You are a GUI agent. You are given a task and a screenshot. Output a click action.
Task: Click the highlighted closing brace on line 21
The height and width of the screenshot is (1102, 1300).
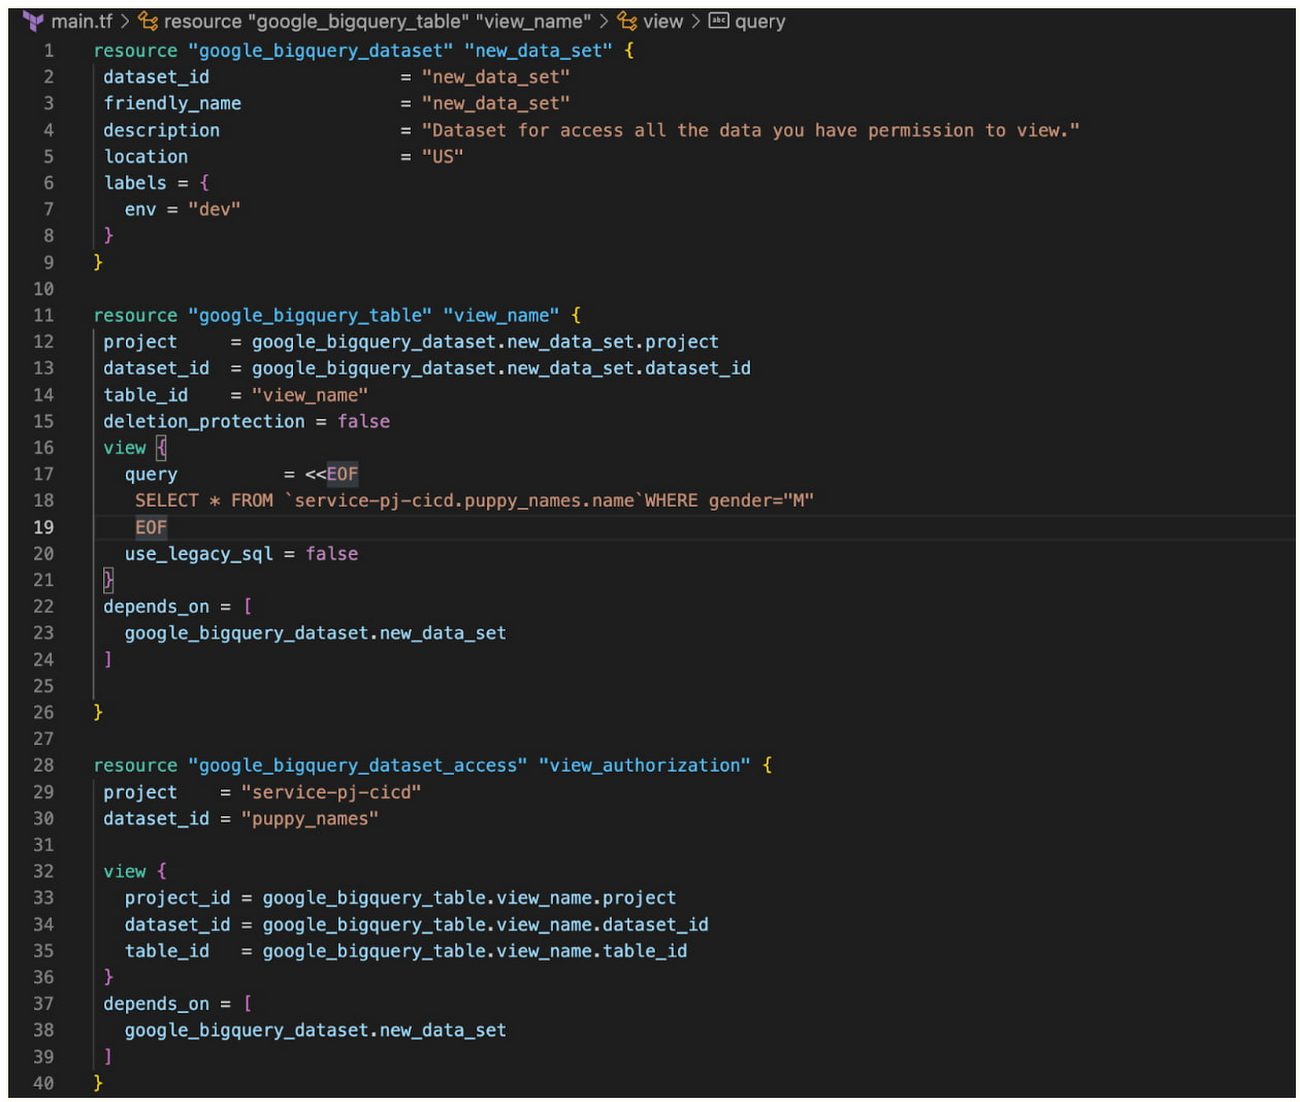(x=109, y=580)
